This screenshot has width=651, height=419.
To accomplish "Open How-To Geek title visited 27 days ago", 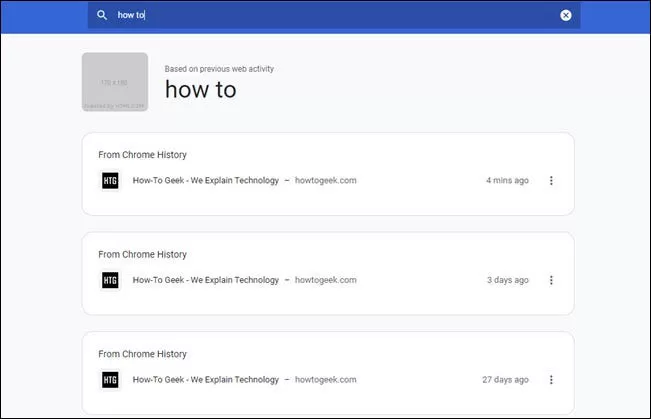I will (206, 380).
